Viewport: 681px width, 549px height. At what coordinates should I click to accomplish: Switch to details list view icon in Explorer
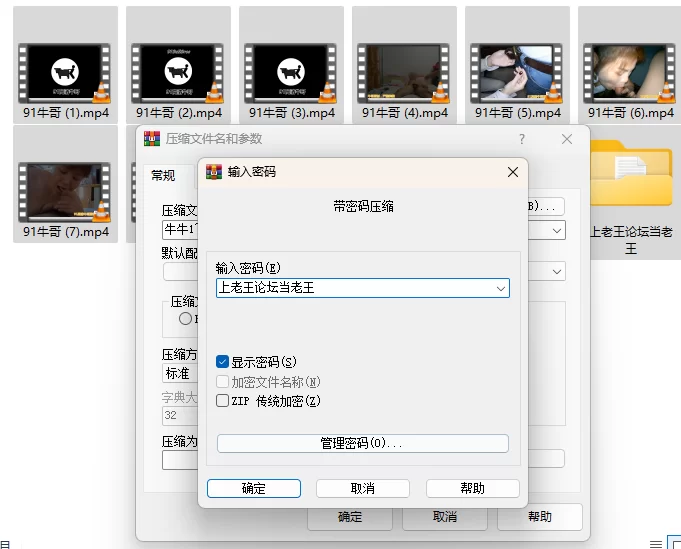(656, 544)
